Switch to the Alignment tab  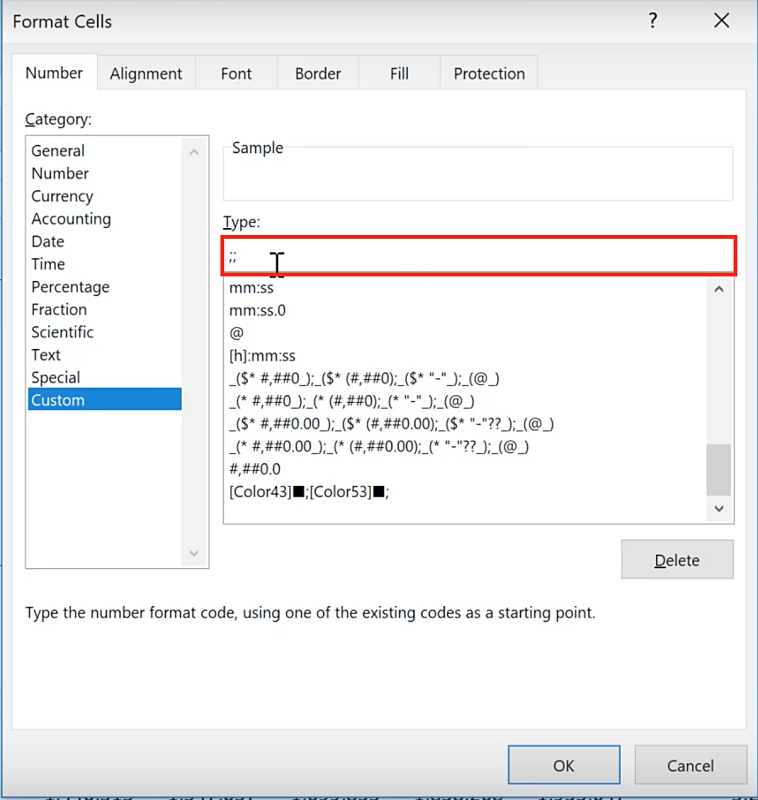pos(146,74)
